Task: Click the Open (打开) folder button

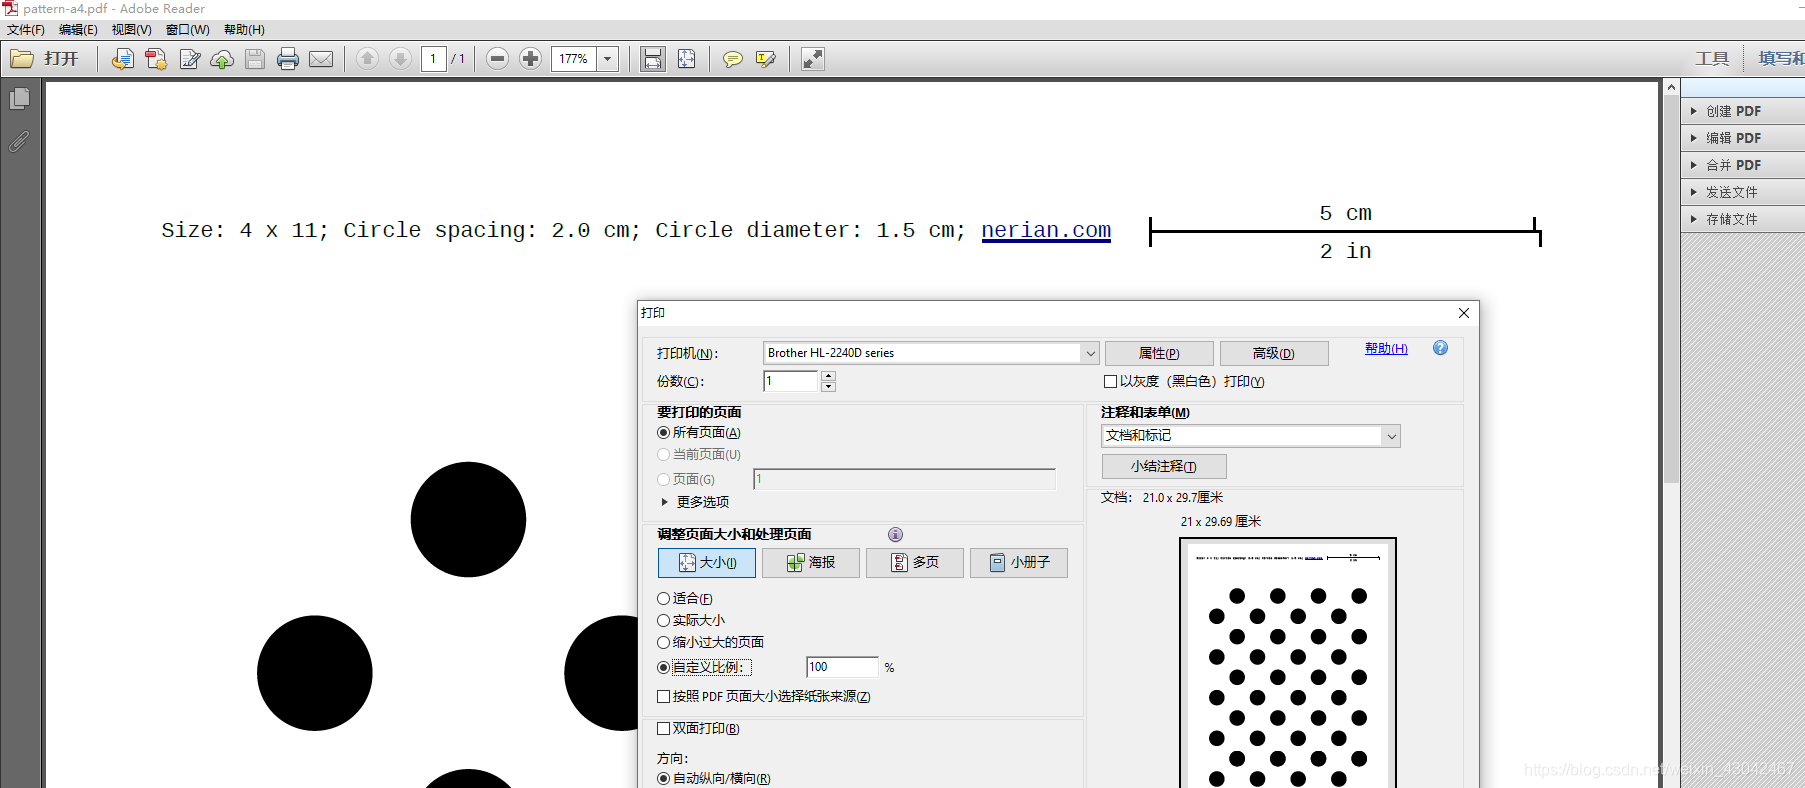Action: (x=44, y=59)
